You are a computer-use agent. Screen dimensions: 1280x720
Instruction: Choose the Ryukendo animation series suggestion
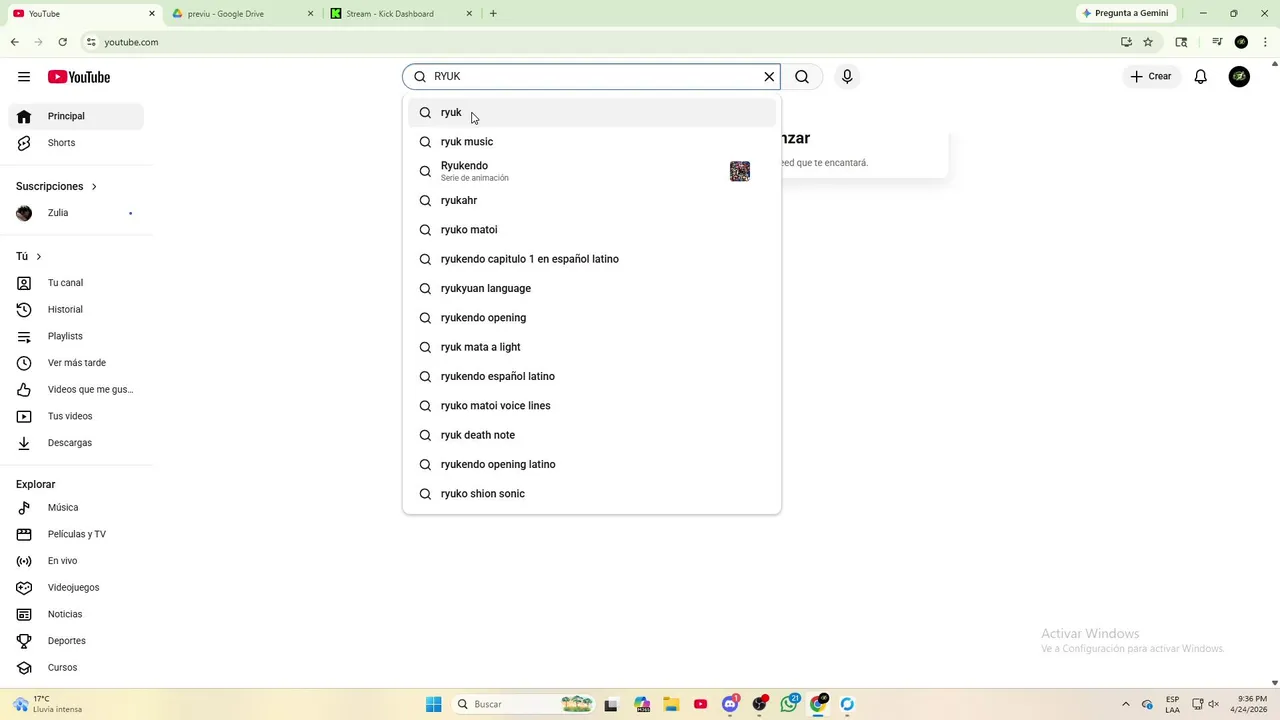point(592,171)
